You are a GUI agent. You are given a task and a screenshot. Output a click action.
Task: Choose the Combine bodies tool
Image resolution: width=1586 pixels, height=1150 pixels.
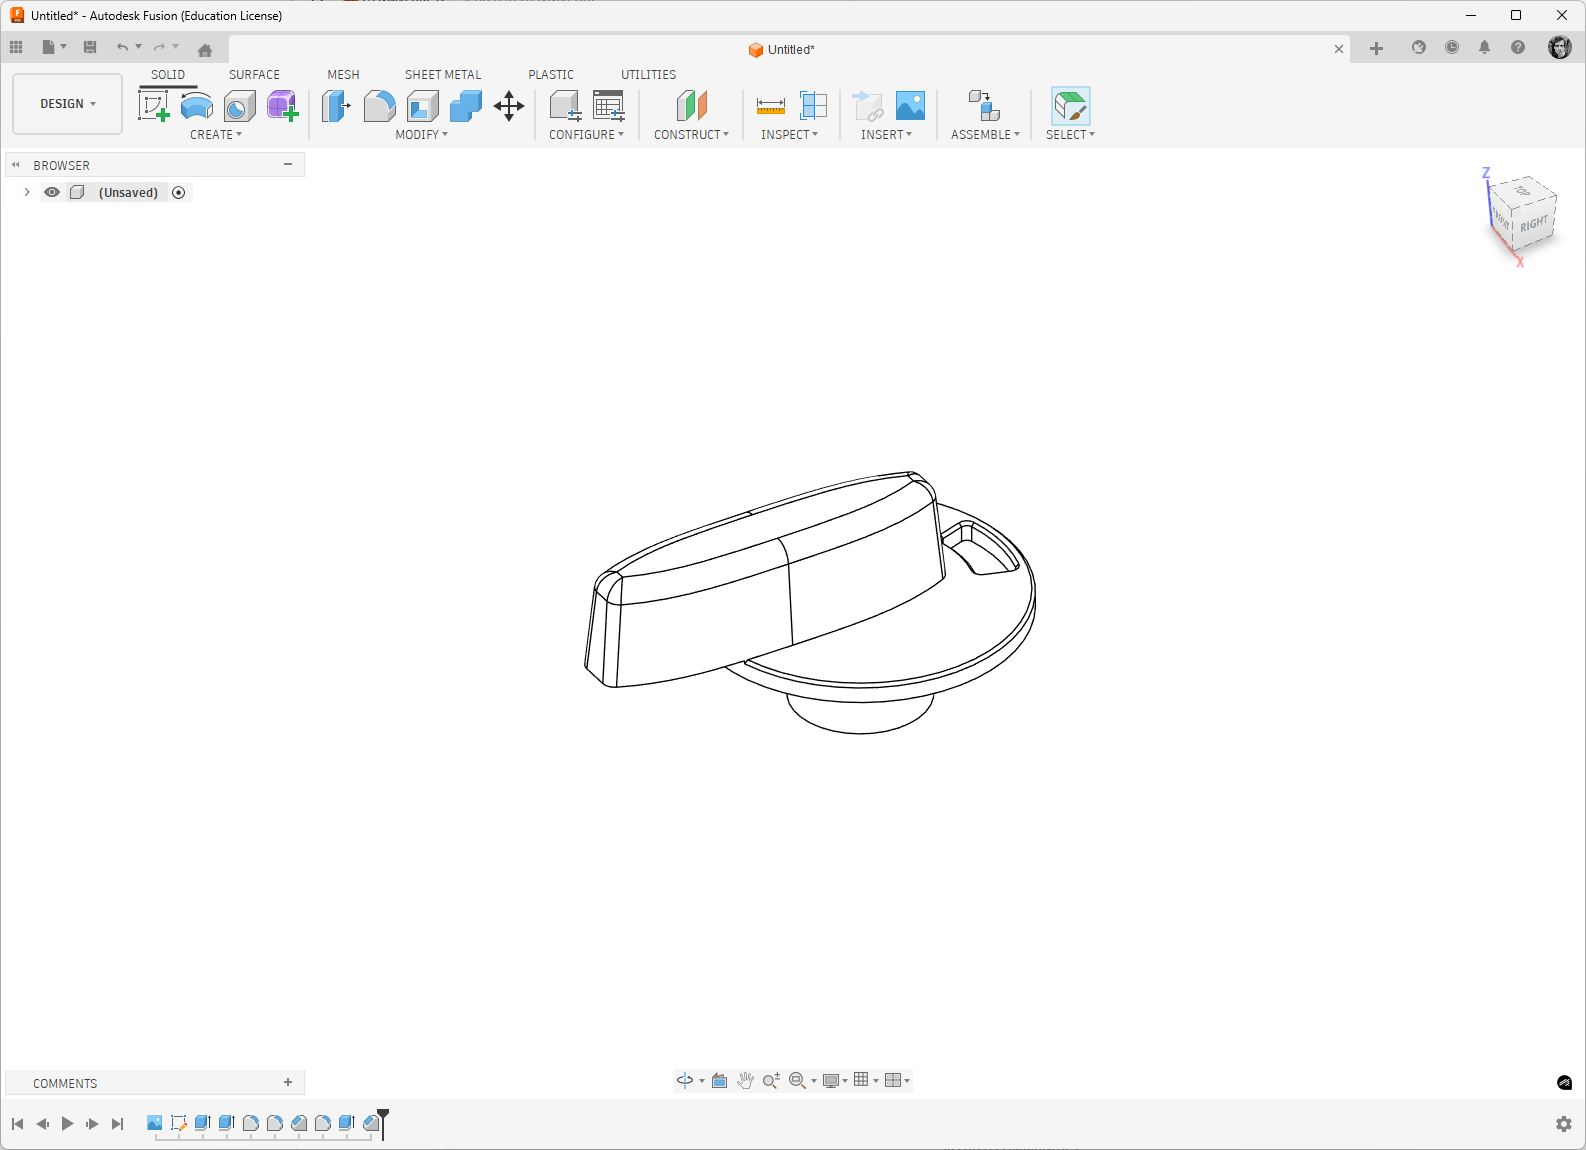click(x=466, y=106)
